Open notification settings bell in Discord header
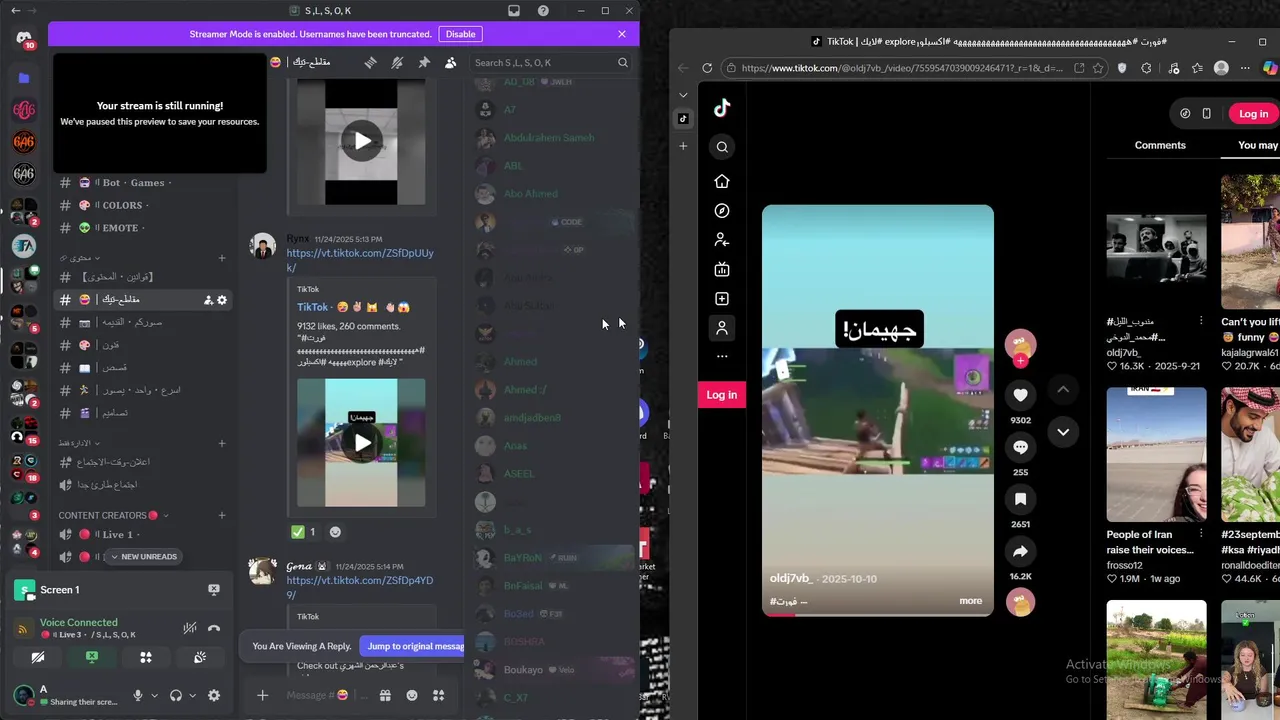Screen dimensions: 1280x720 (x=397, y=62)
